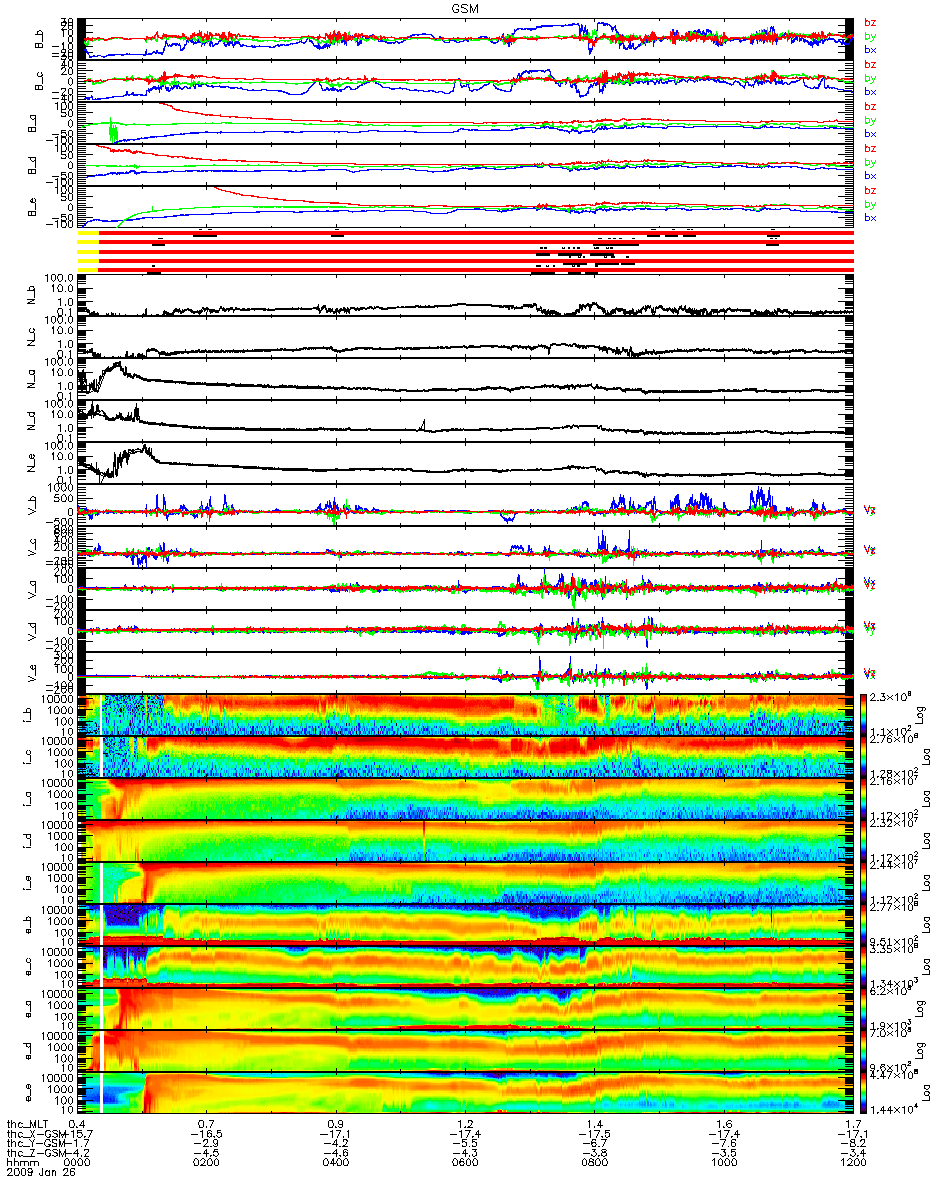
Task: Click inside the i_b ion spectrogram panel
Action: click(465, 714)
